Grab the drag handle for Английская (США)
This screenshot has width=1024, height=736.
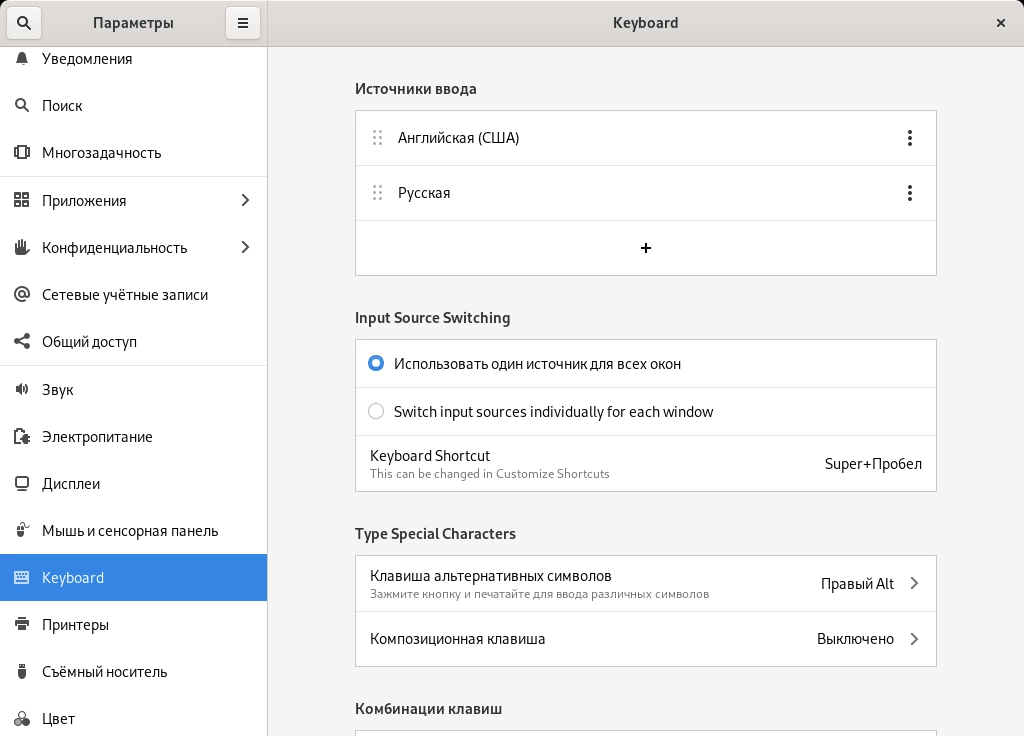[x=377, y=138]
